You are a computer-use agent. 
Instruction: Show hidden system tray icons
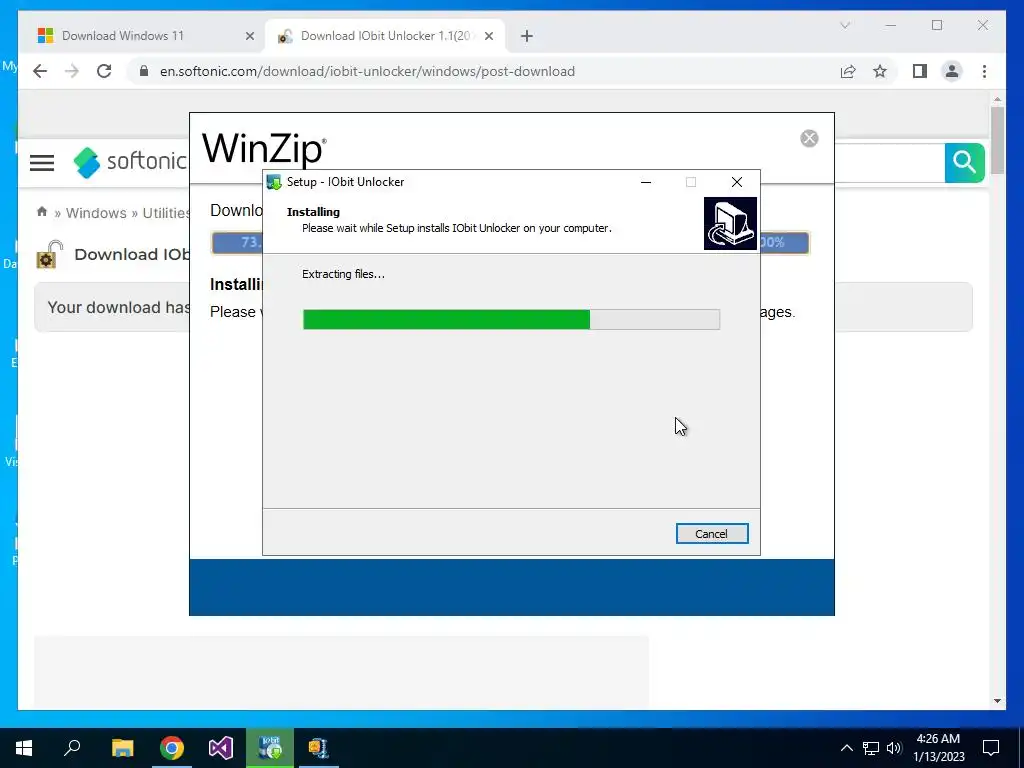point(846,748)
